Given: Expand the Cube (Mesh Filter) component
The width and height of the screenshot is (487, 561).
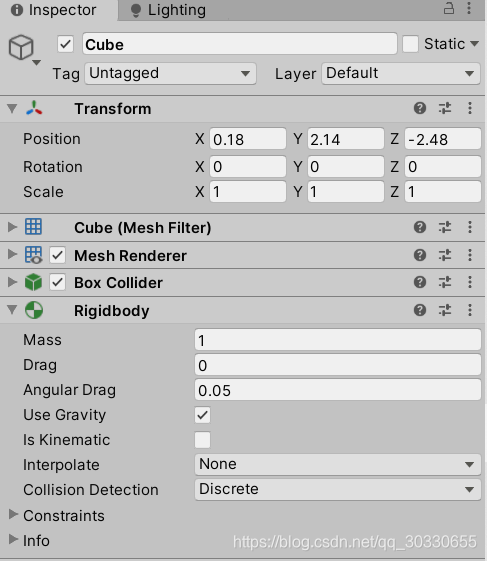Looking at the screenshot, I should point(12,227).
